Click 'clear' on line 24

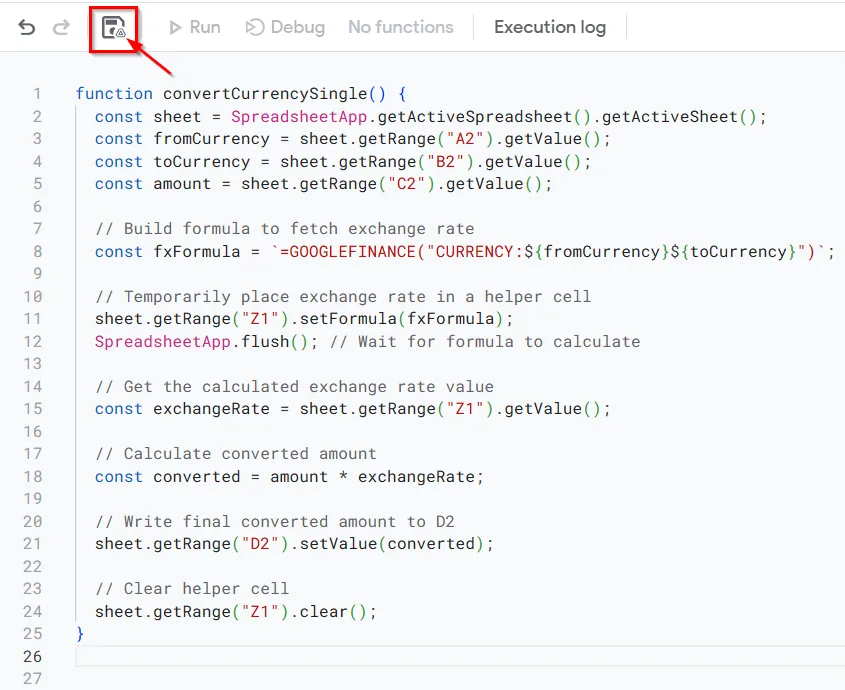323,612
